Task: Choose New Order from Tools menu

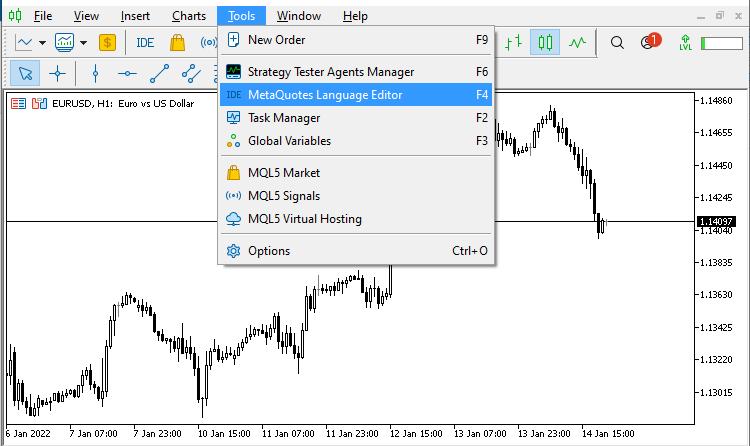Action: coord(354,40)
